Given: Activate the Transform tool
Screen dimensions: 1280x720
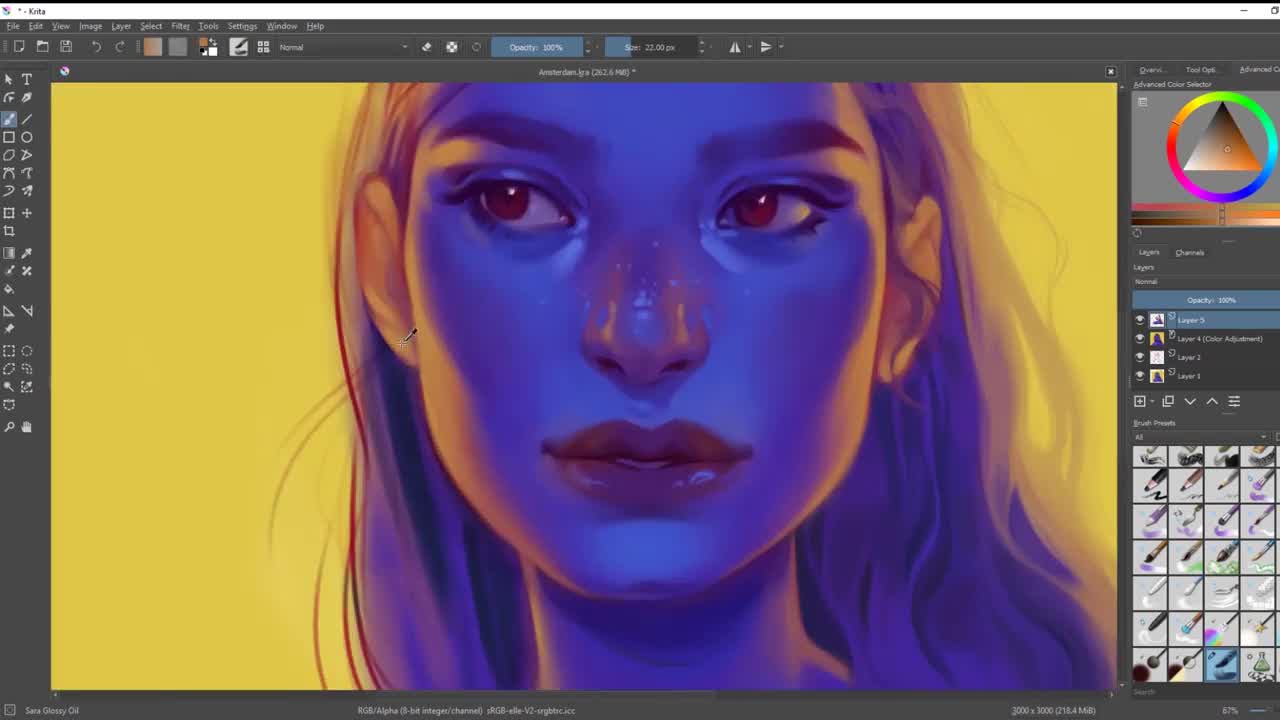Looking at the screenshot, I should click(x=9, y=213).
